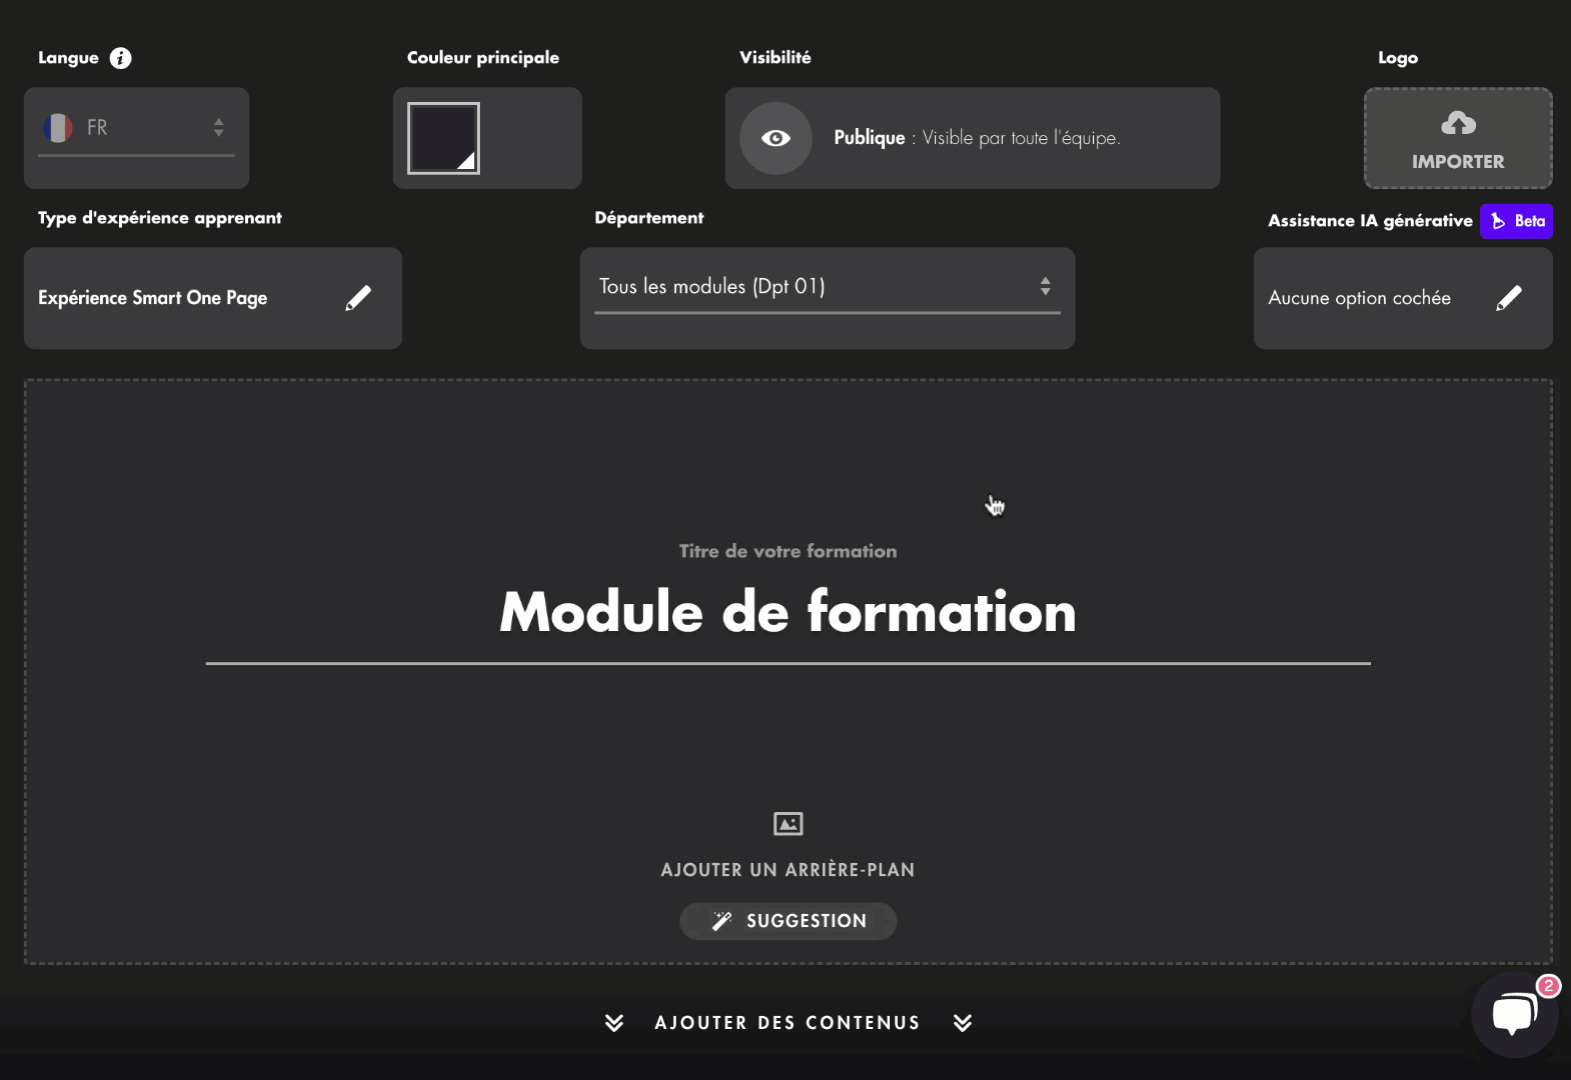Click the Module de formation title field
Screen dimensions: 1571x1080
787,612
